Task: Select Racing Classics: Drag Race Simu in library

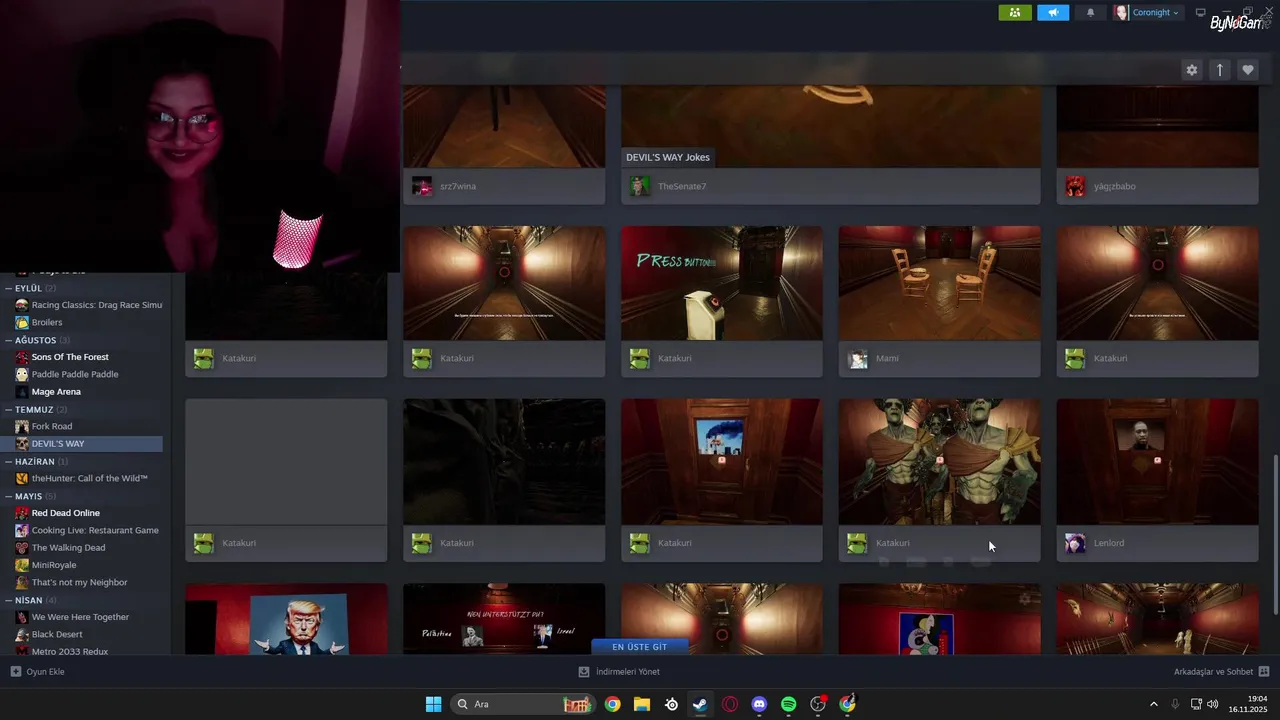Action: click(88, 305)
